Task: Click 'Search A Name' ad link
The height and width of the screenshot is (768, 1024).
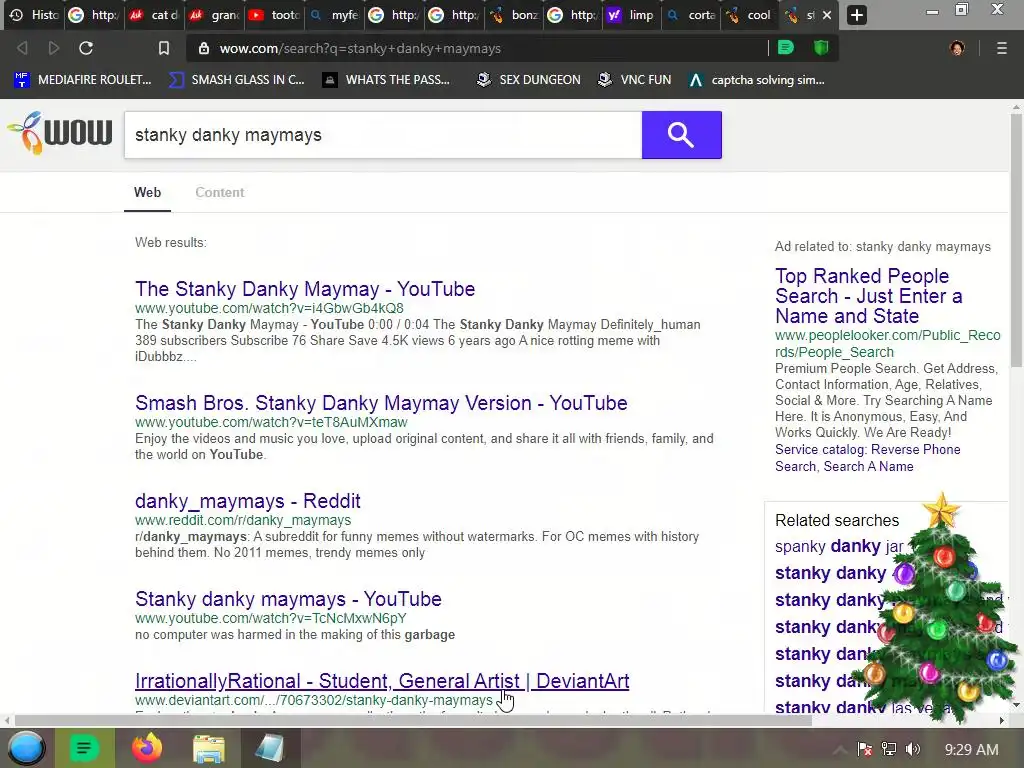Action: point(869,466)
